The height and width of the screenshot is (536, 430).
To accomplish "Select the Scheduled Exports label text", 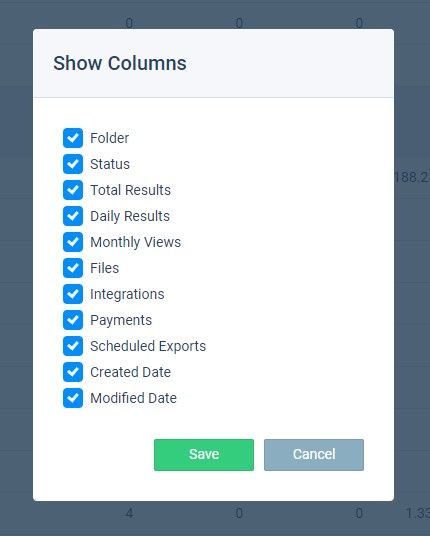I will 148,346.
